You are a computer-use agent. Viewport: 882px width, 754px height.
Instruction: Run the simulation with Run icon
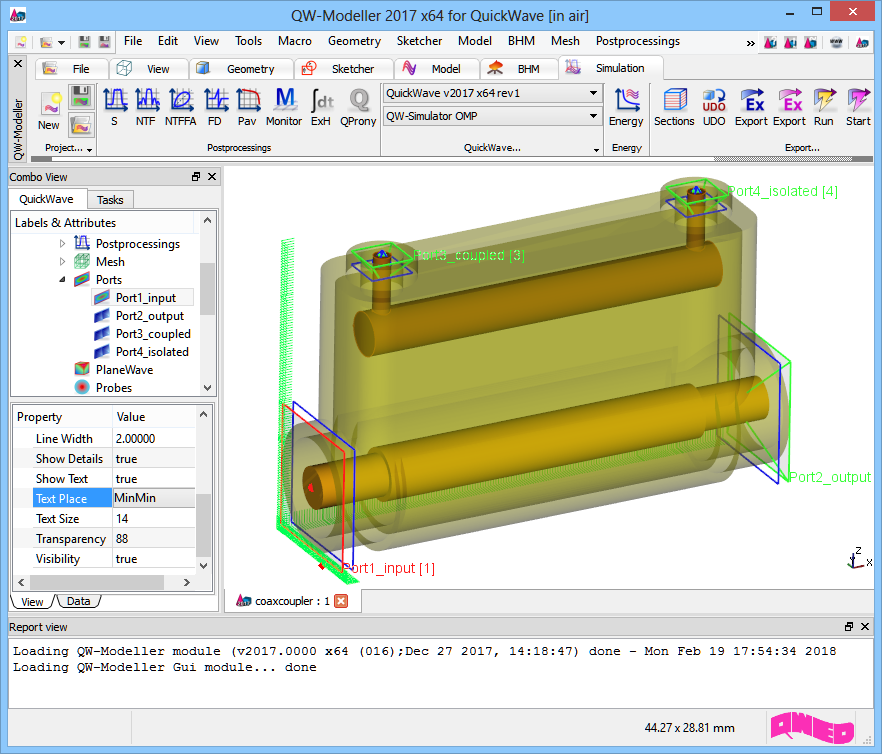coord(823,106)
